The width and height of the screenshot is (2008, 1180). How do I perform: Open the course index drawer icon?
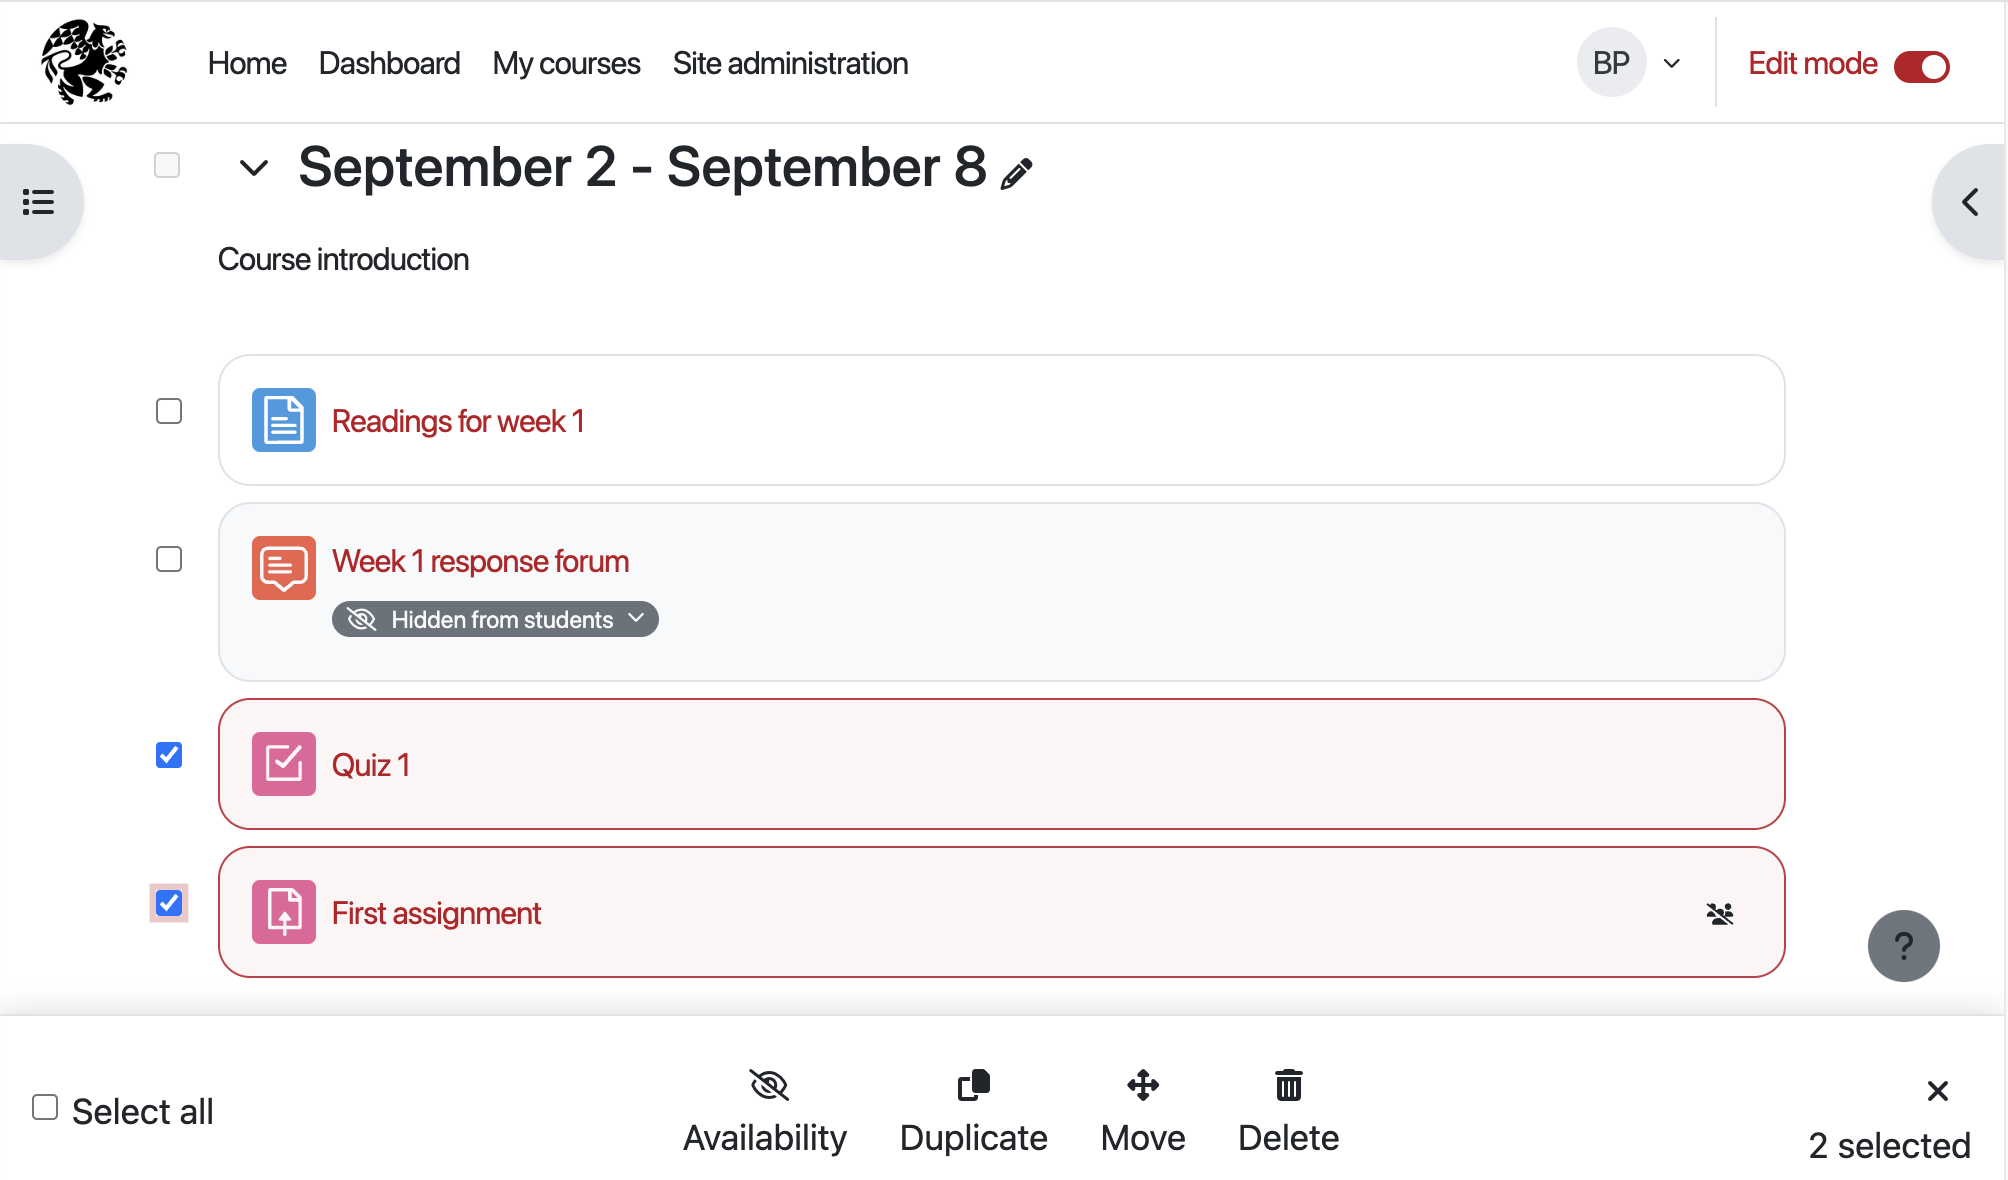click(x=39, y=202)
